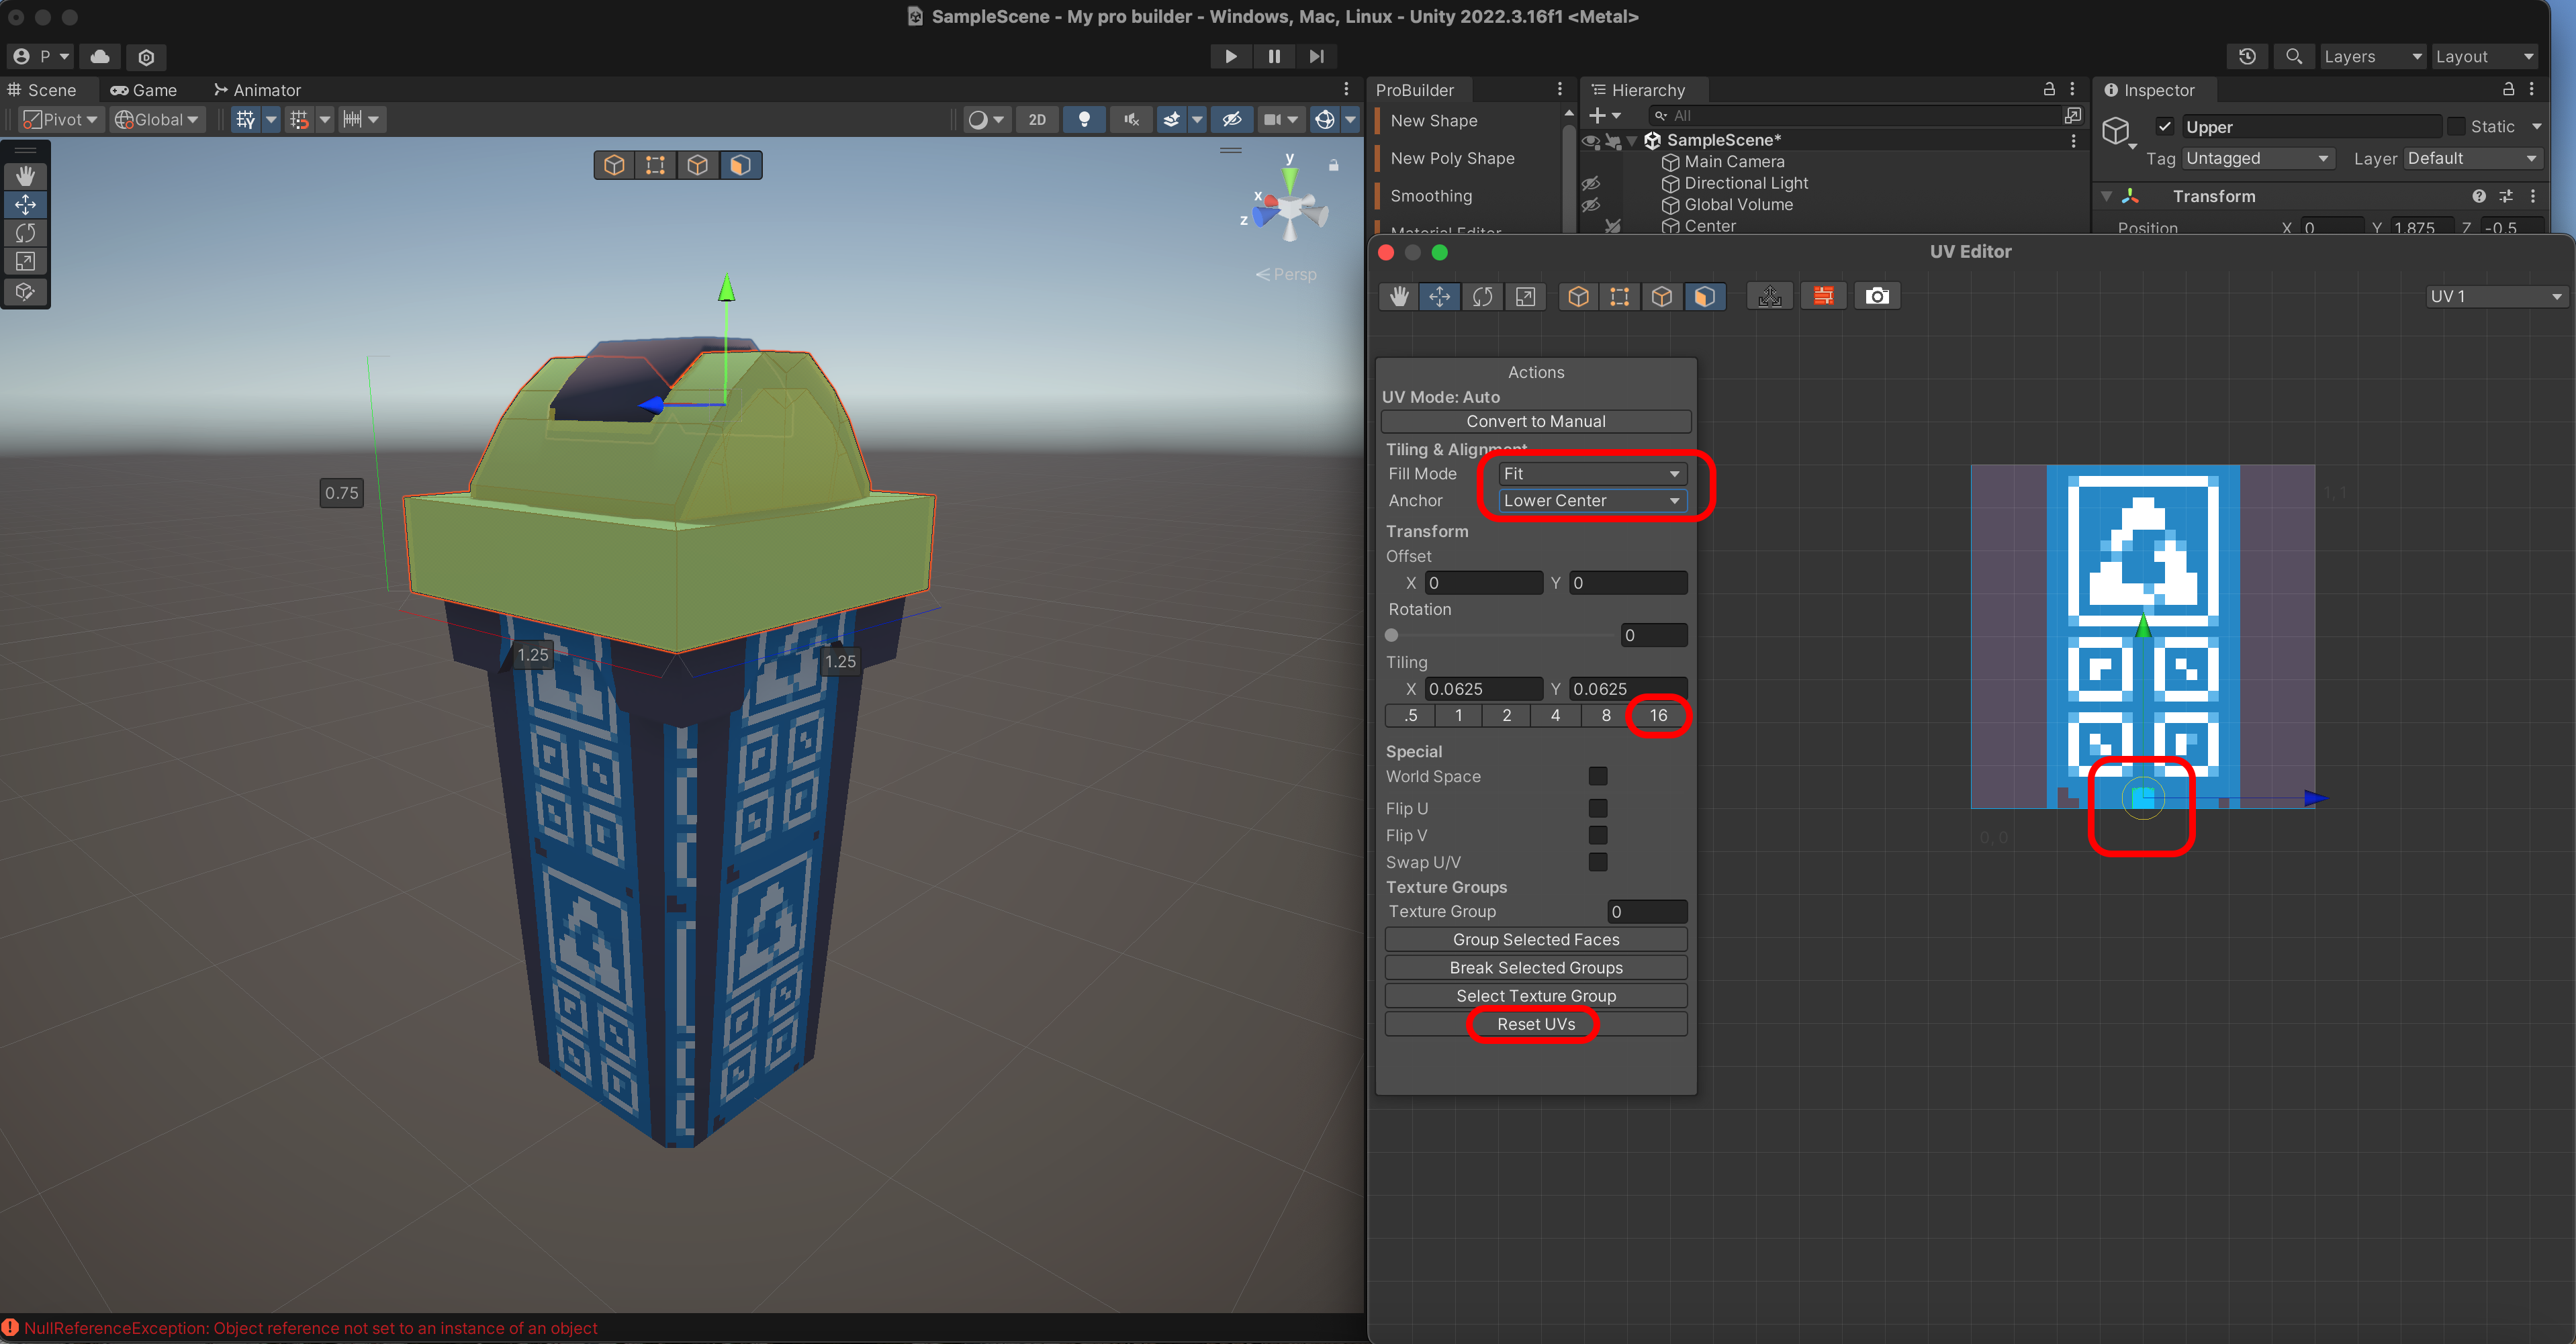
Task: Open the Fill Mode dropdown
Action: pos(1591,473)
